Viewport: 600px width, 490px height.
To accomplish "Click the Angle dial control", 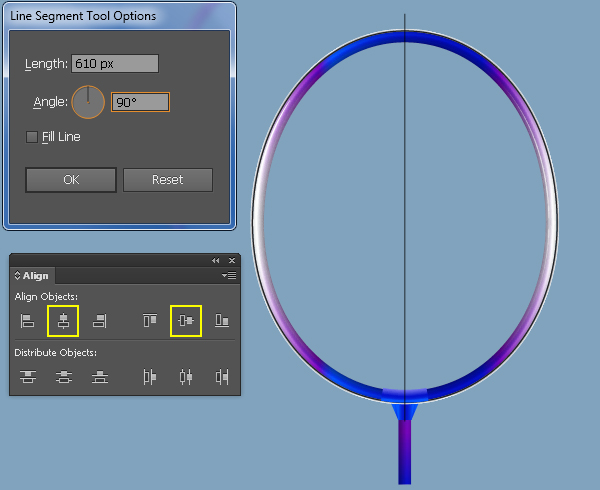I will tap(88, 102).
